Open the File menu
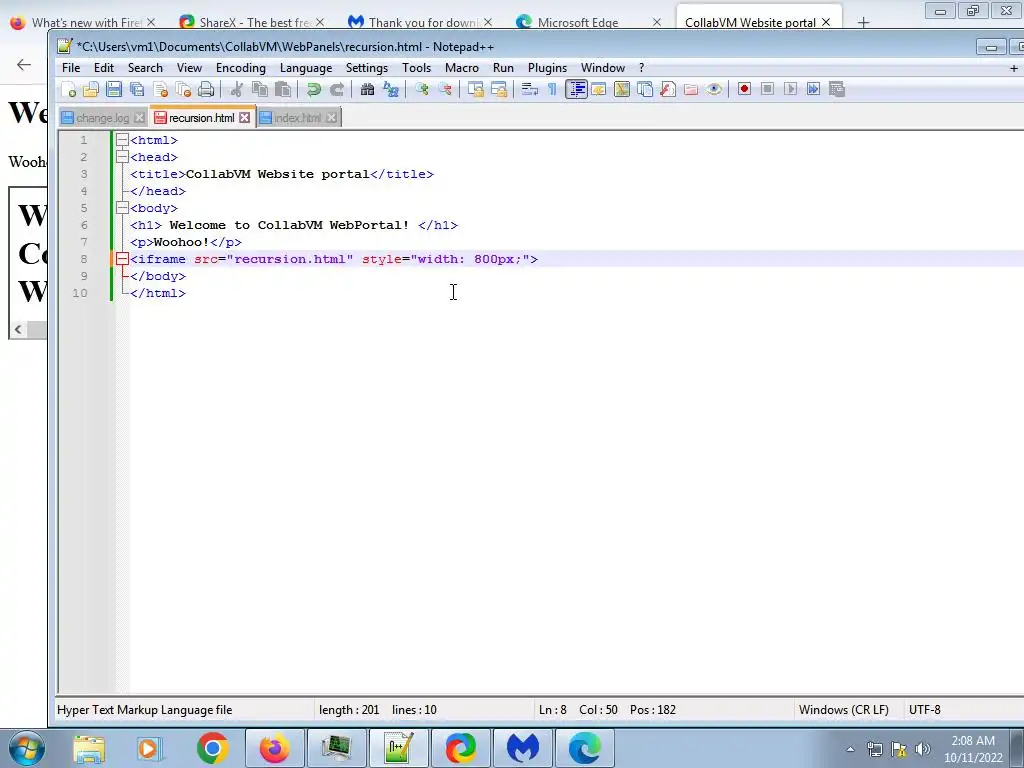The width and height of the screenshot is (1024, 768). [71, 68]
